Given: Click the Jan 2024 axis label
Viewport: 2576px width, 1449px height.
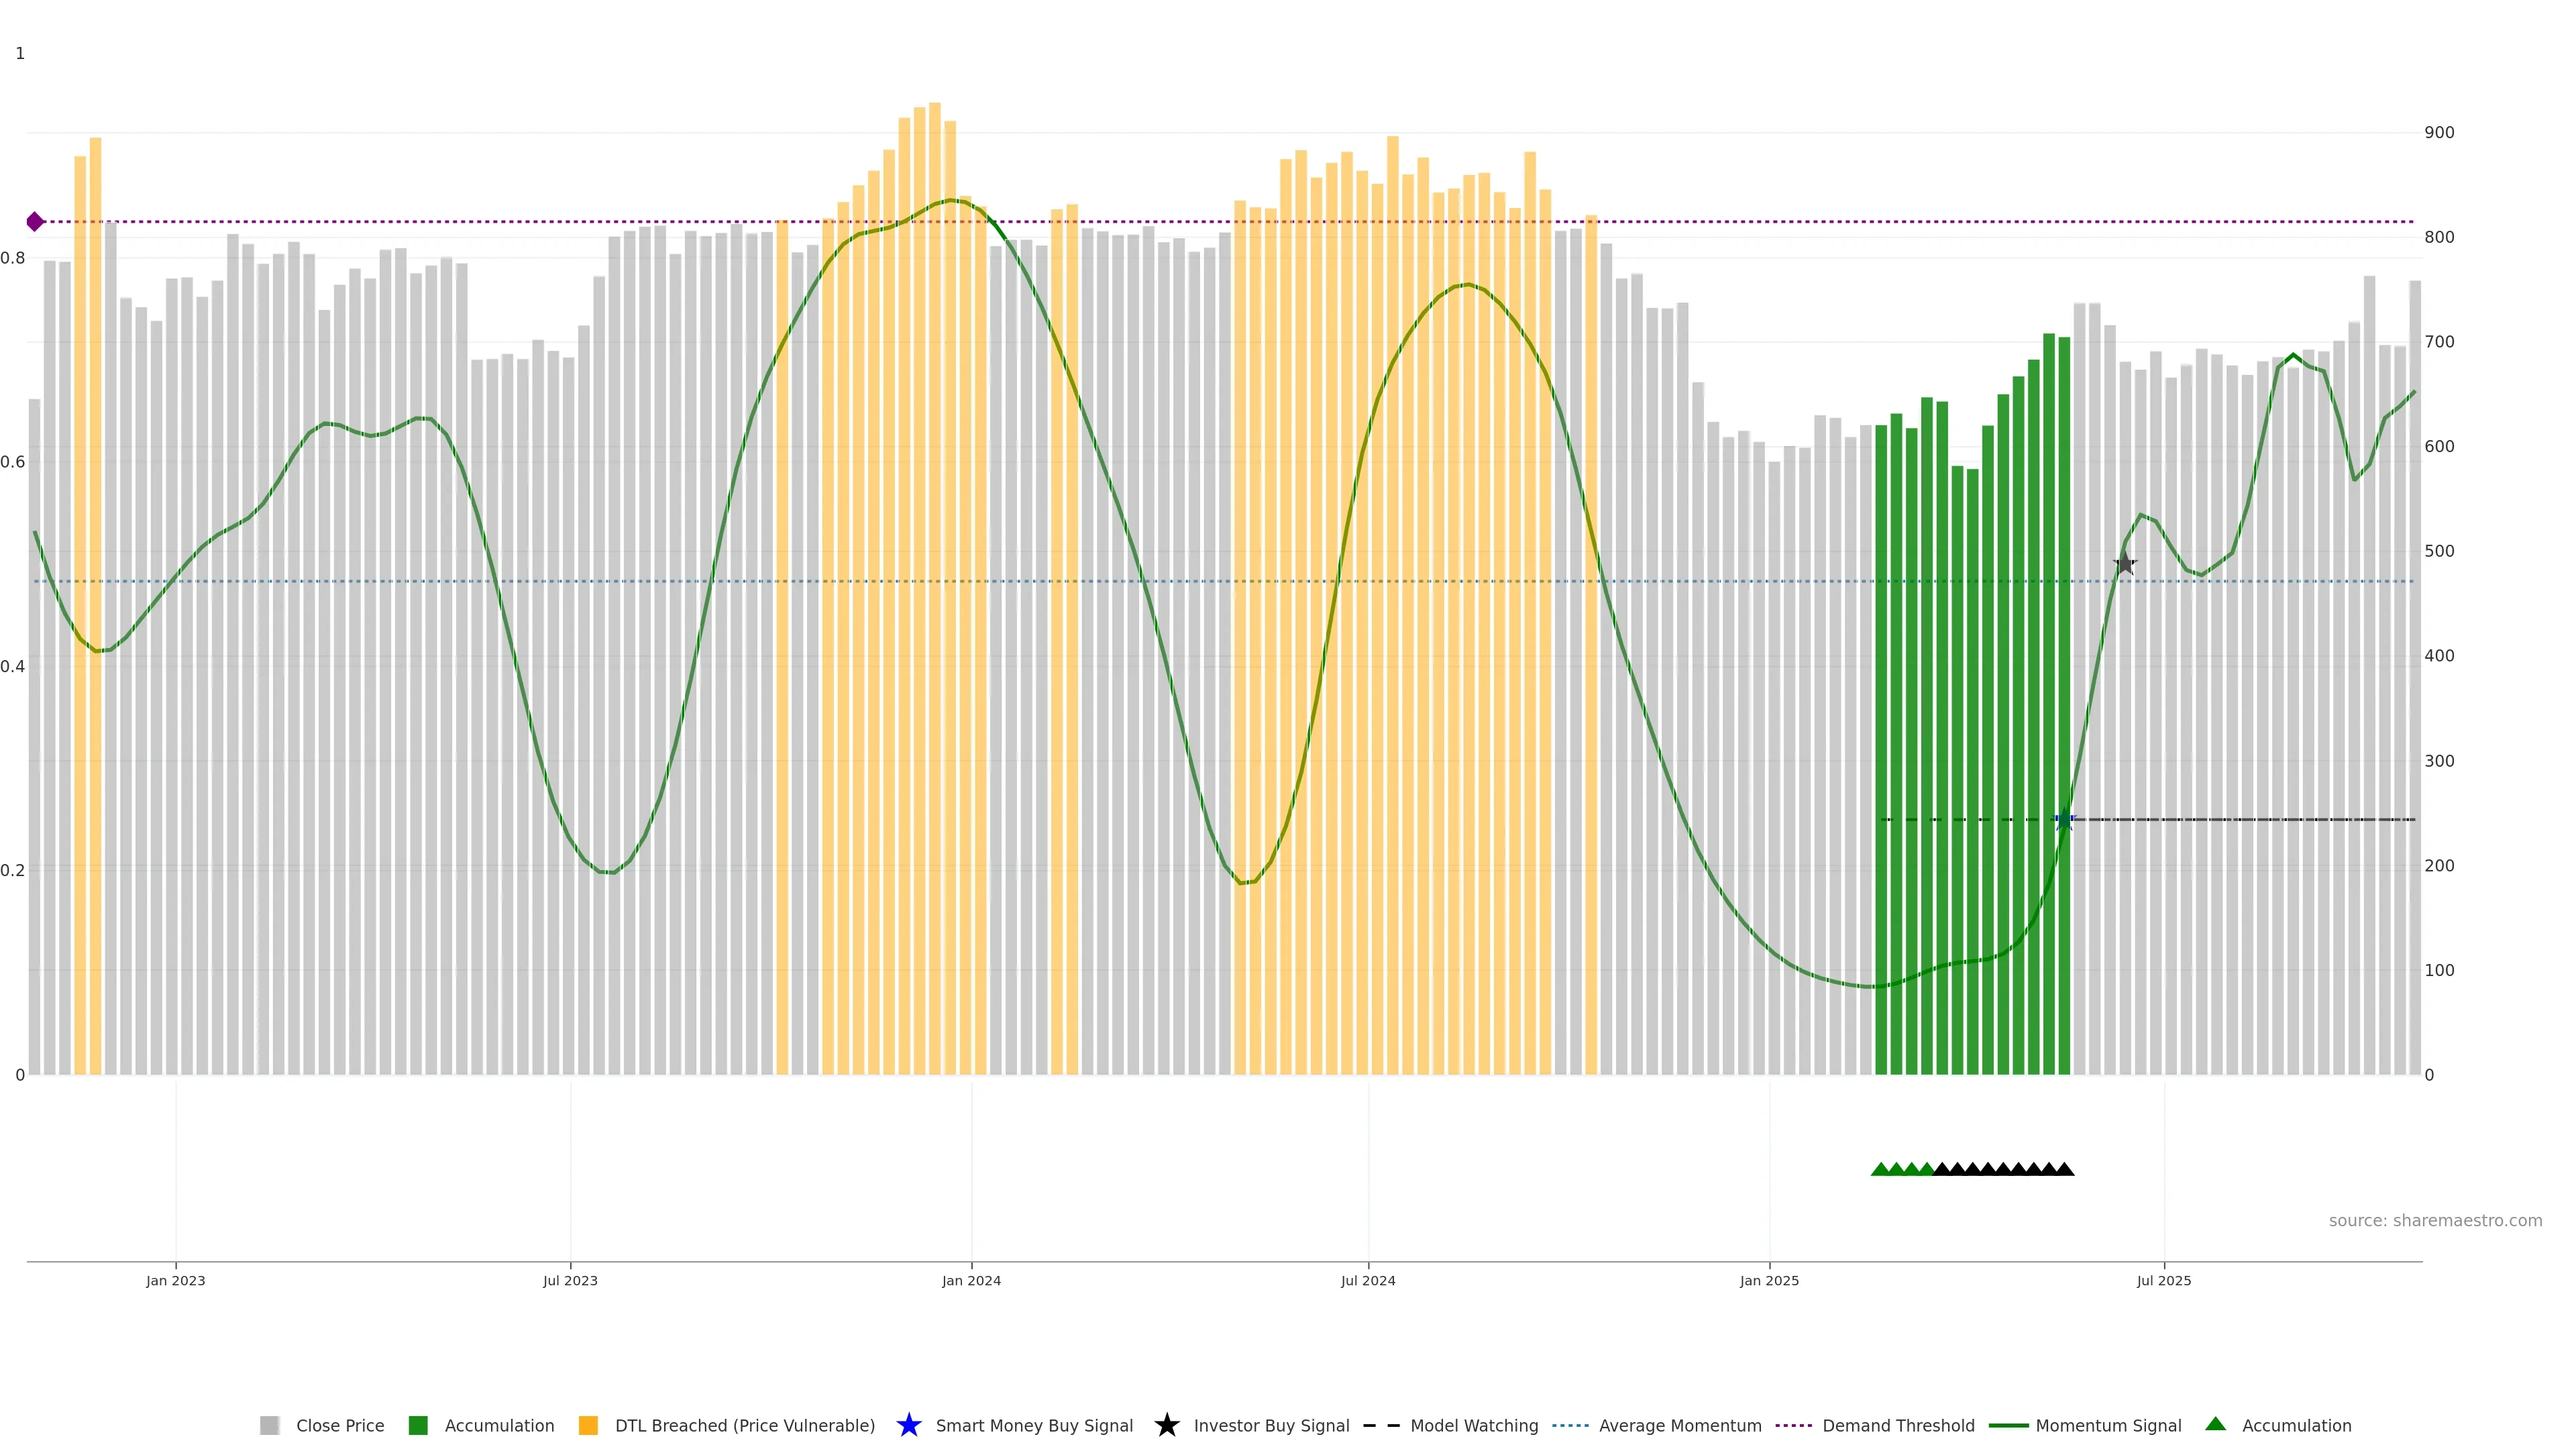Looking at the screenshot, I should tap(971, 1280).
